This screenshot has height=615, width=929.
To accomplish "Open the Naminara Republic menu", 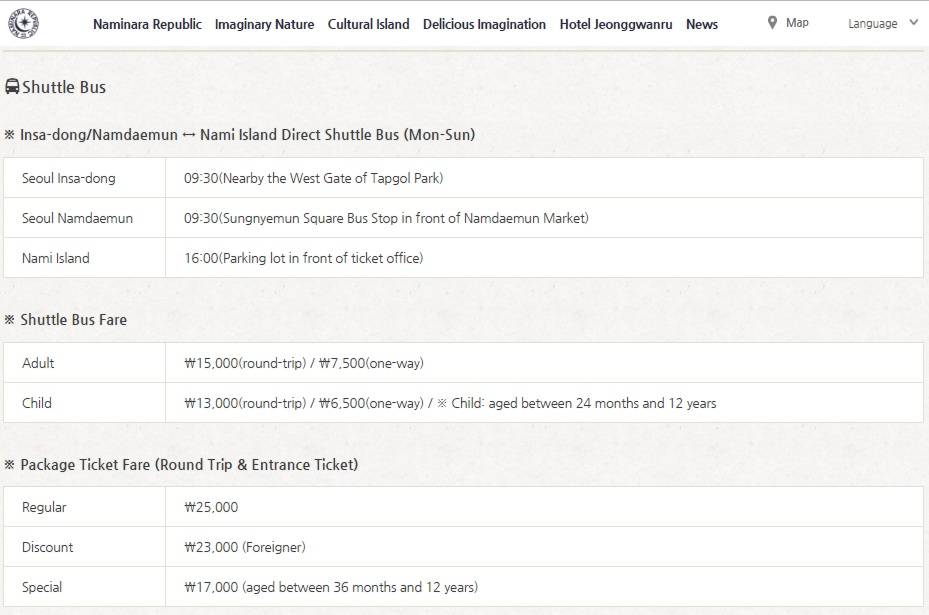I will (147, 24).
